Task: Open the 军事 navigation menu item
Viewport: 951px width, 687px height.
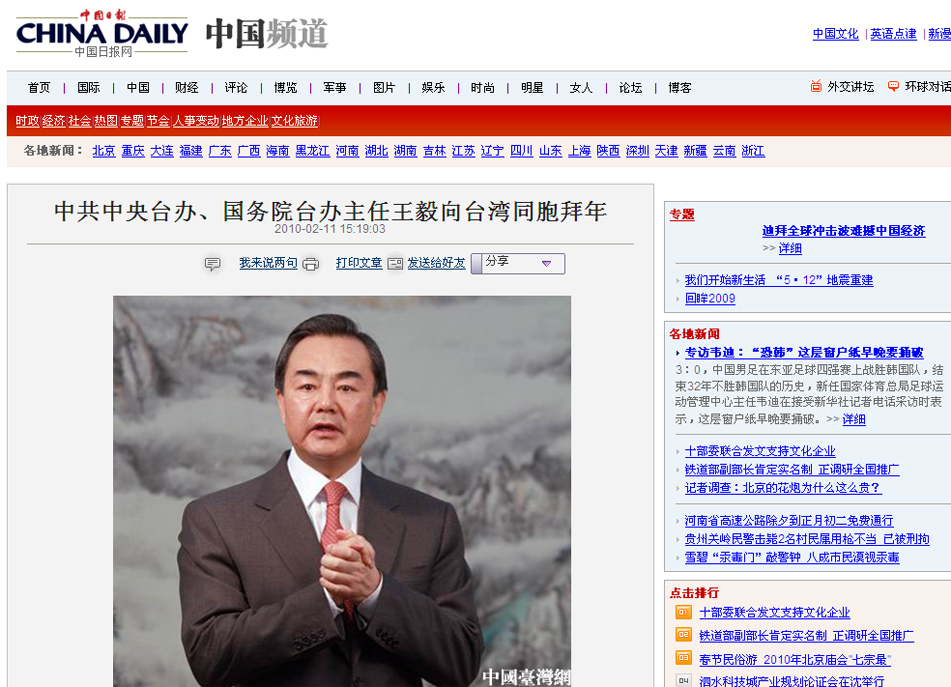Action: [x=334, y=88]
